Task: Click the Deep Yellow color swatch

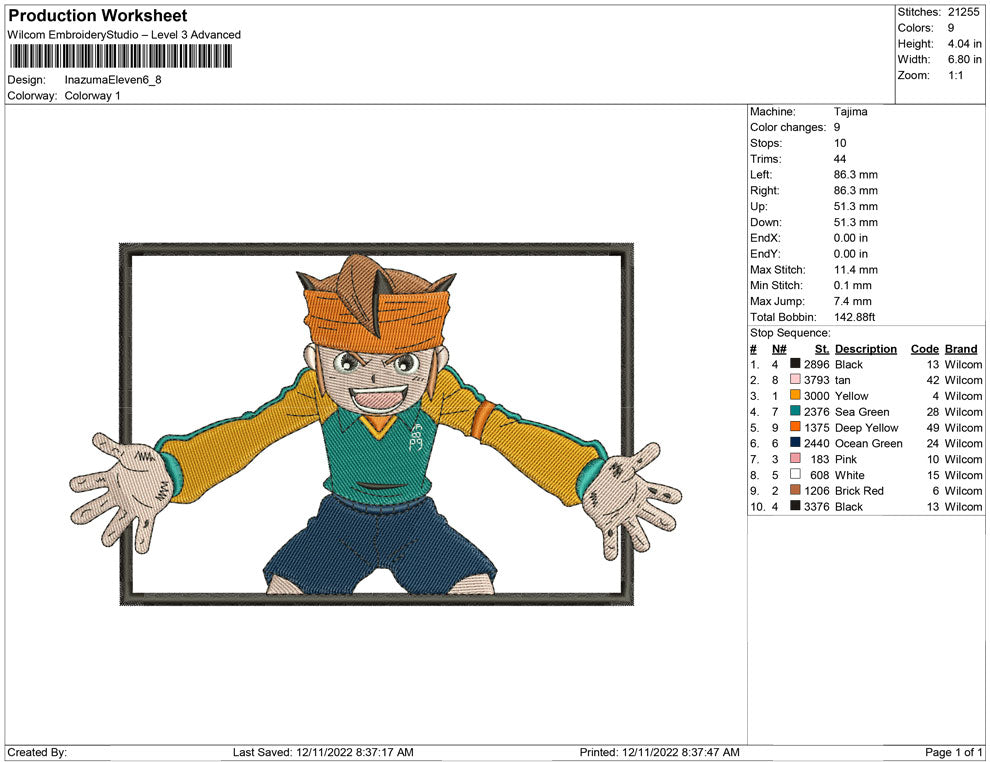Action: click(795, 427)
